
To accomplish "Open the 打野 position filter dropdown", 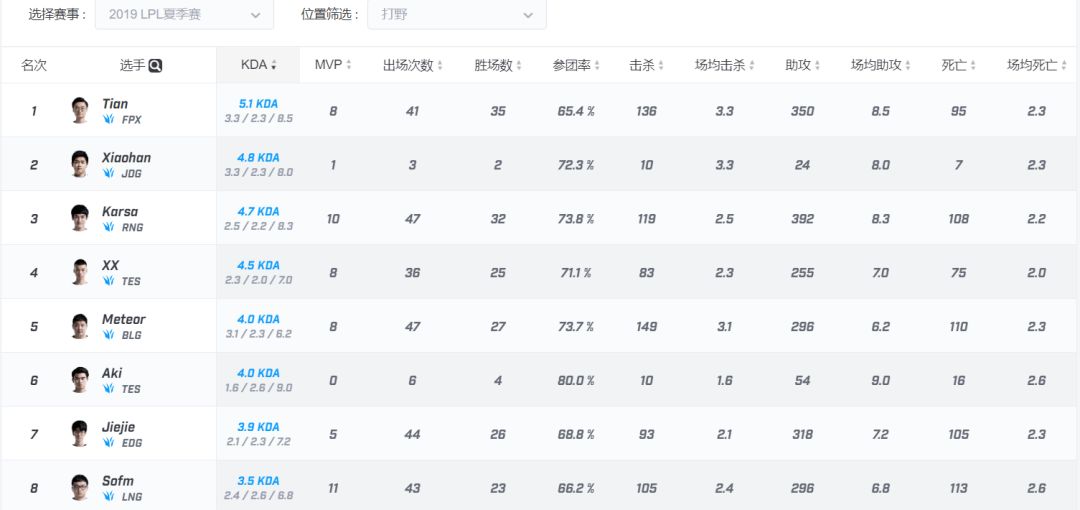I will click(457, 14).
